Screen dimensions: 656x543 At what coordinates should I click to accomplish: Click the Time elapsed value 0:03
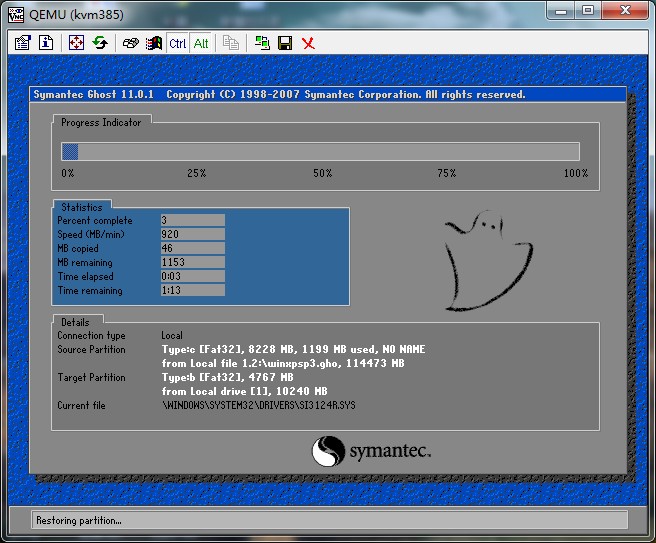tap(193, 276)
